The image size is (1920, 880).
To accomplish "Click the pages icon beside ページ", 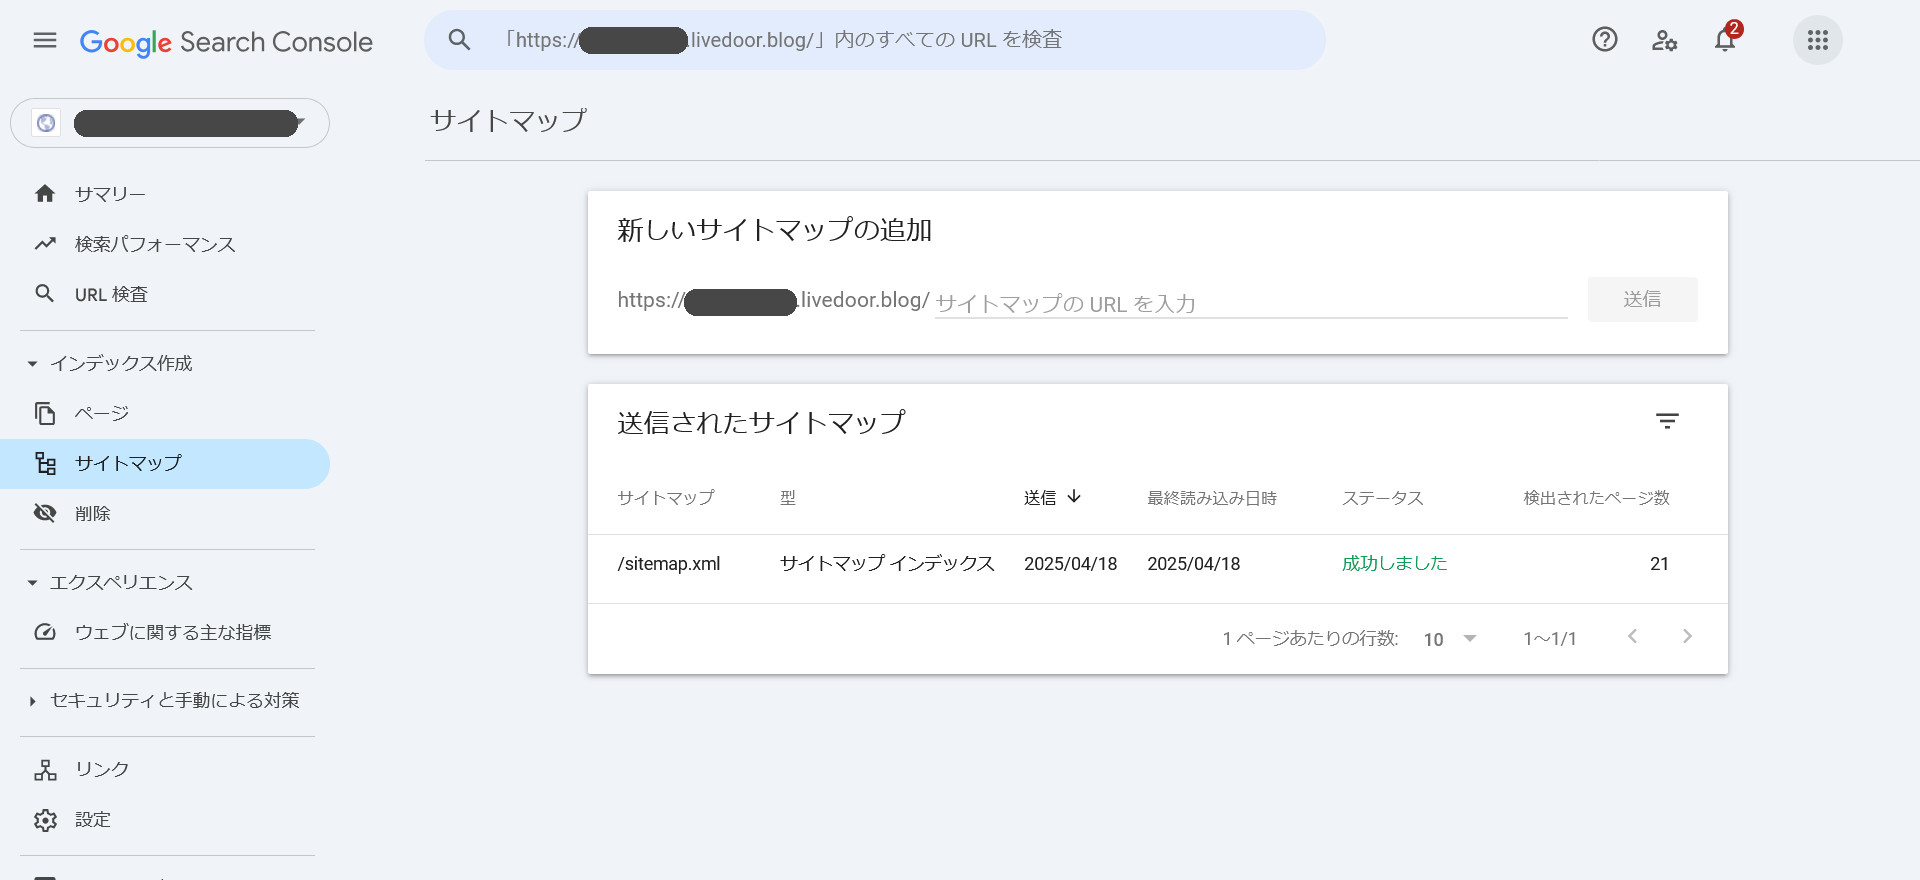I will pos(45,413).
